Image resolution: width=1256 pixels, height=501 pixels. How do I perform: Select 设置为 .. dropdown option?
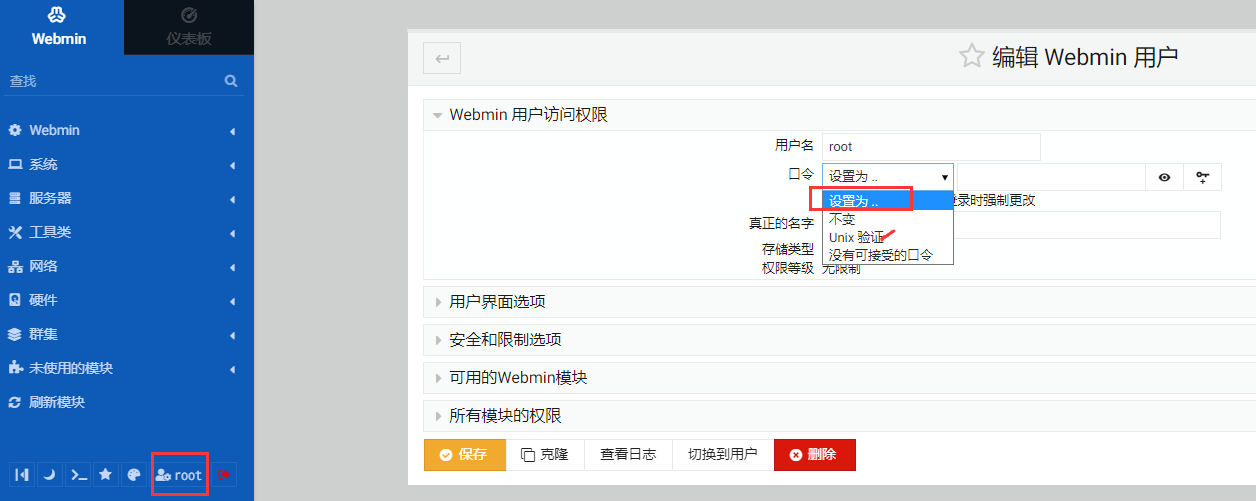(x=888, y=202)
